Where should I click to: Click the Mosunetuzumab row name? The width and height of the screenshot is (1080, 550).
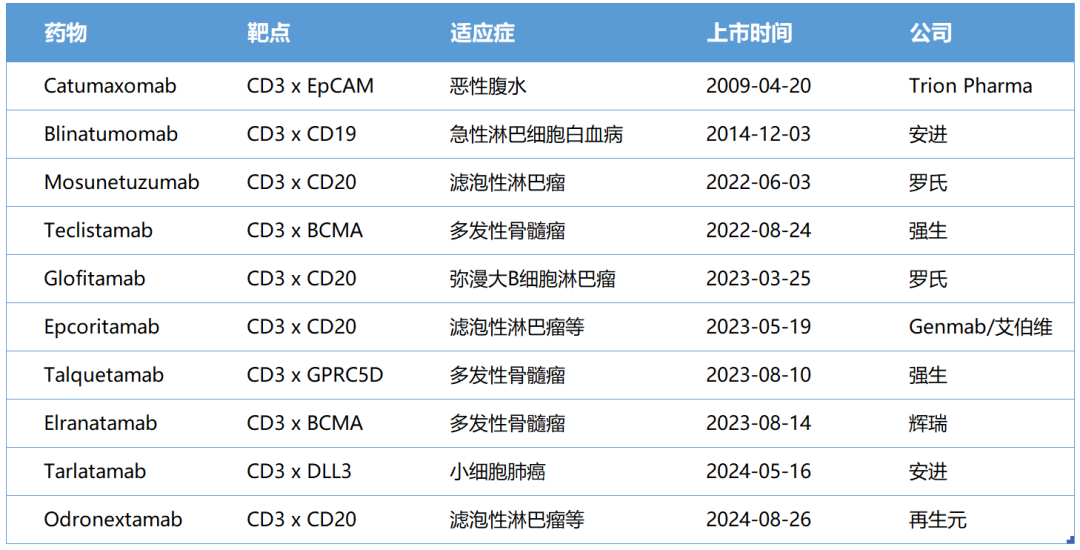(121, 182)
